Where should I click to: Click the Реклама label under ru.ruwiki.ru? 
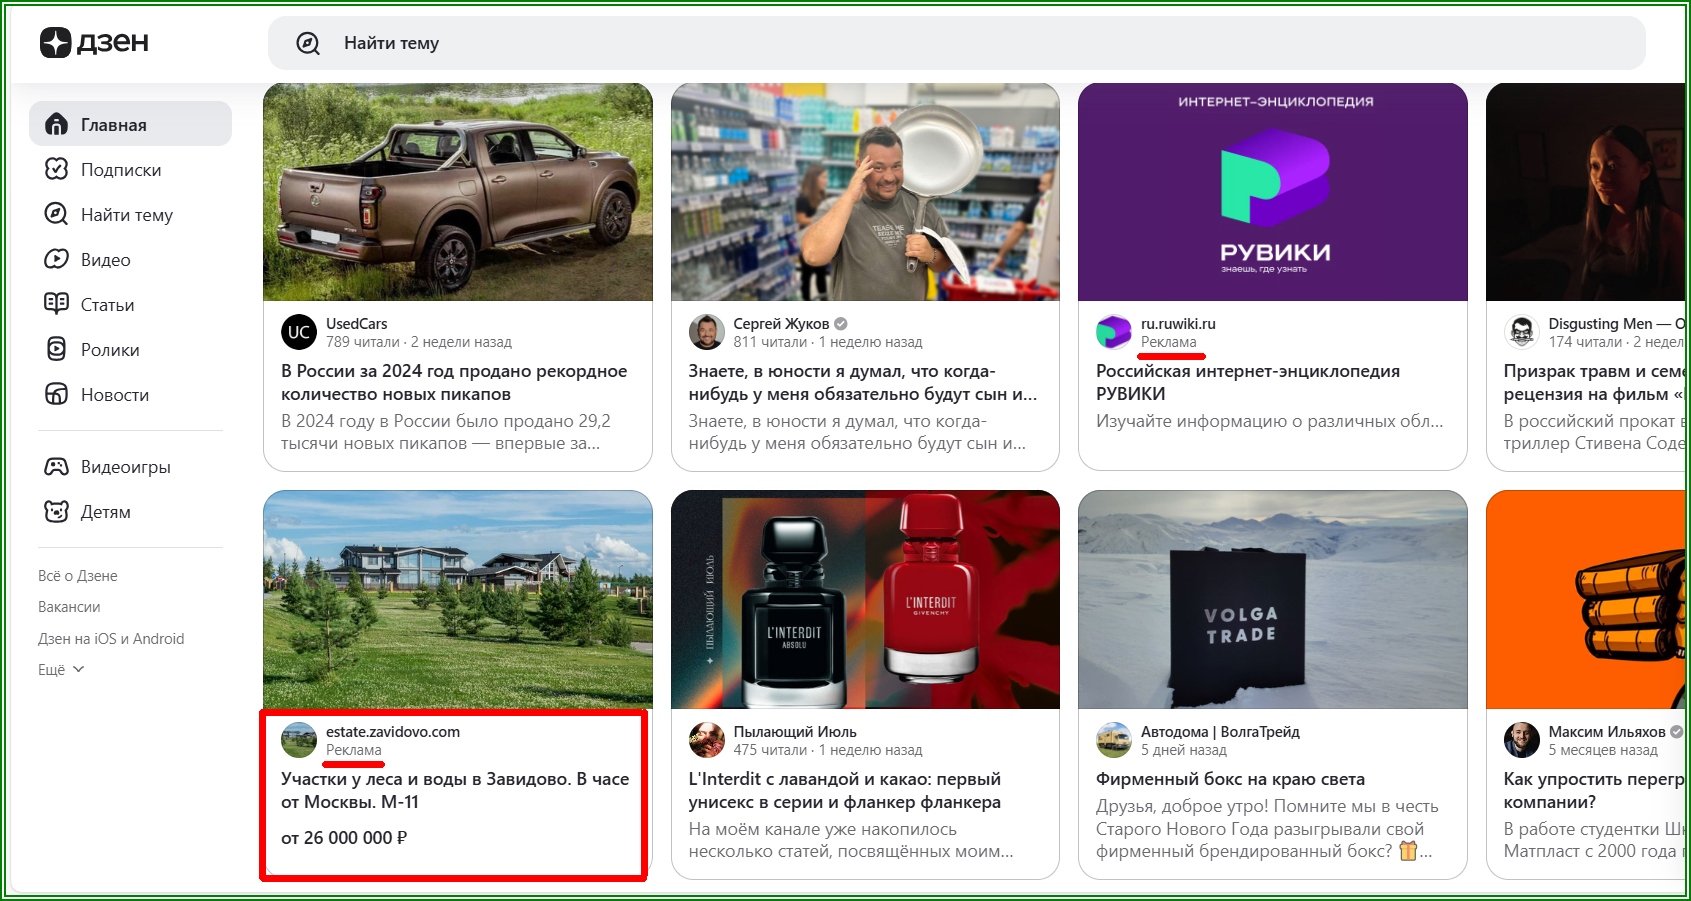click(x=1168, y=342)
